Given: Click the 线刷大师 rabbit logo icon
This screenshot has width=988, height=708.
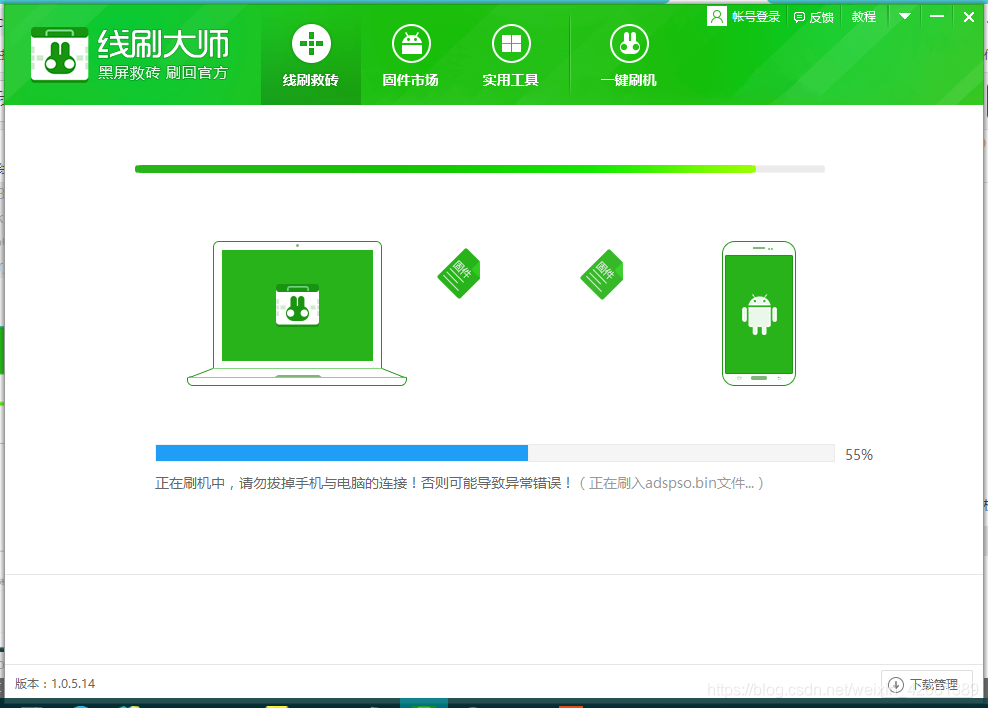Looking at the screenshot, I should [x=60, y=55].
